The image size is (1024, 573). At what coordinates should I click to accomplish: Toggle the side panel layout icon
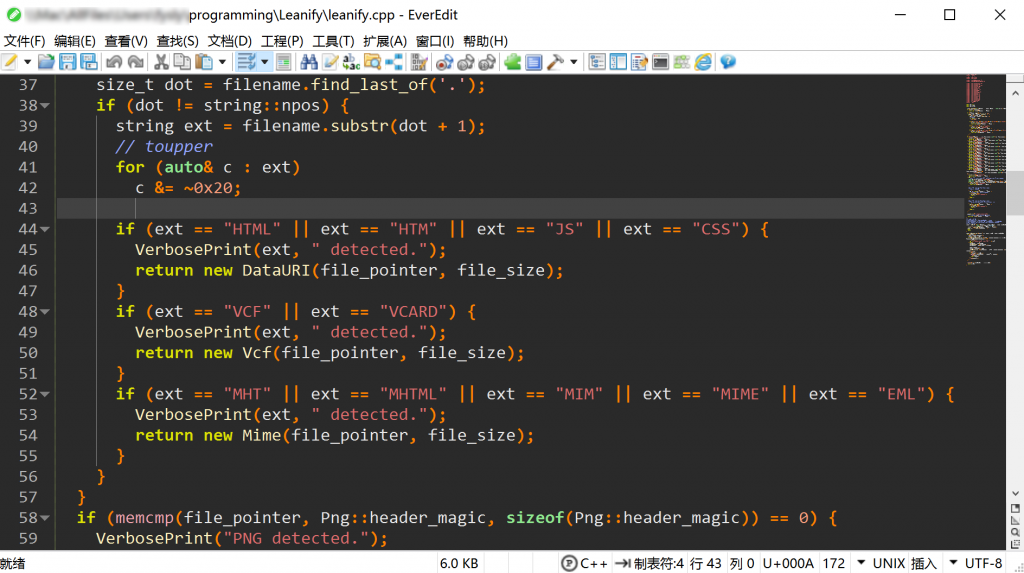[618, 62]
